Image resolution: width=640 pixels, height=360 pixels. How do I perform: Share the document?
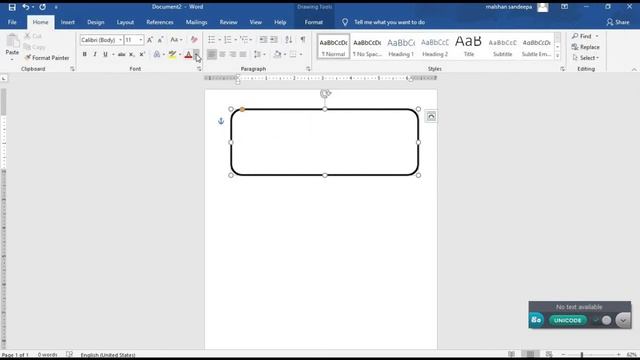(618, 22)
